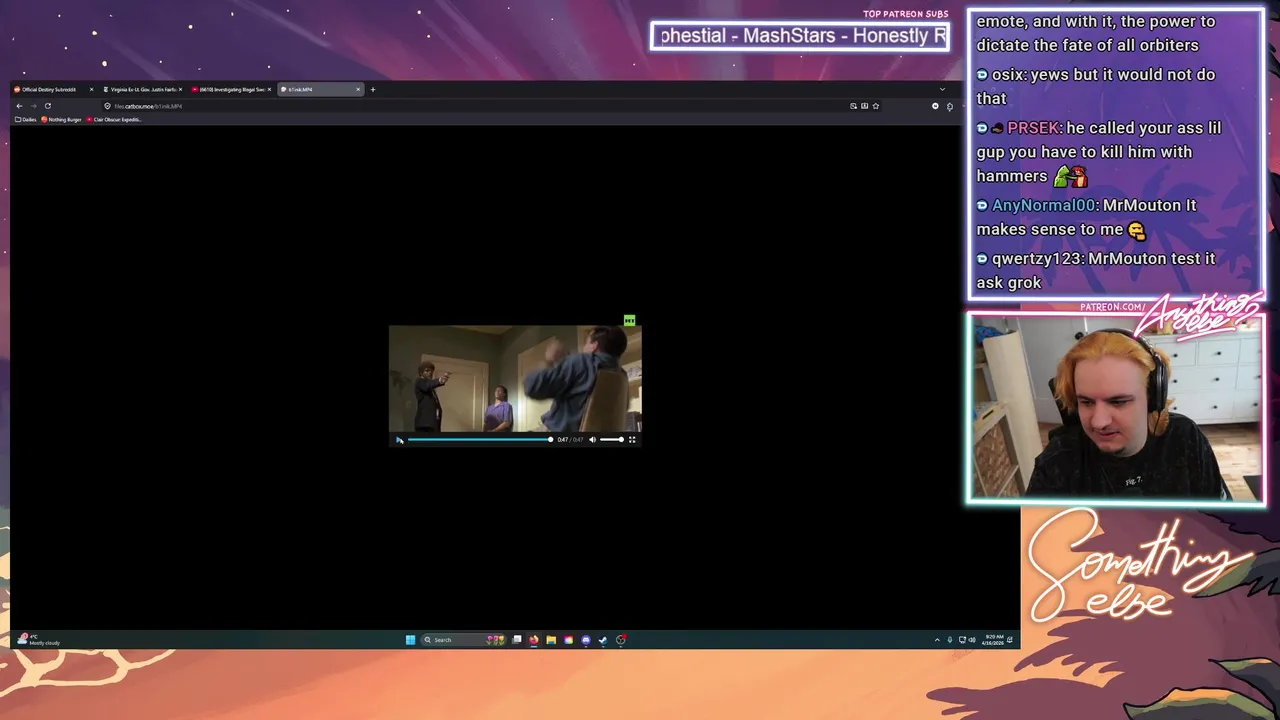Go back to the previous page
1280x720 pixels.
click(19, 106)
